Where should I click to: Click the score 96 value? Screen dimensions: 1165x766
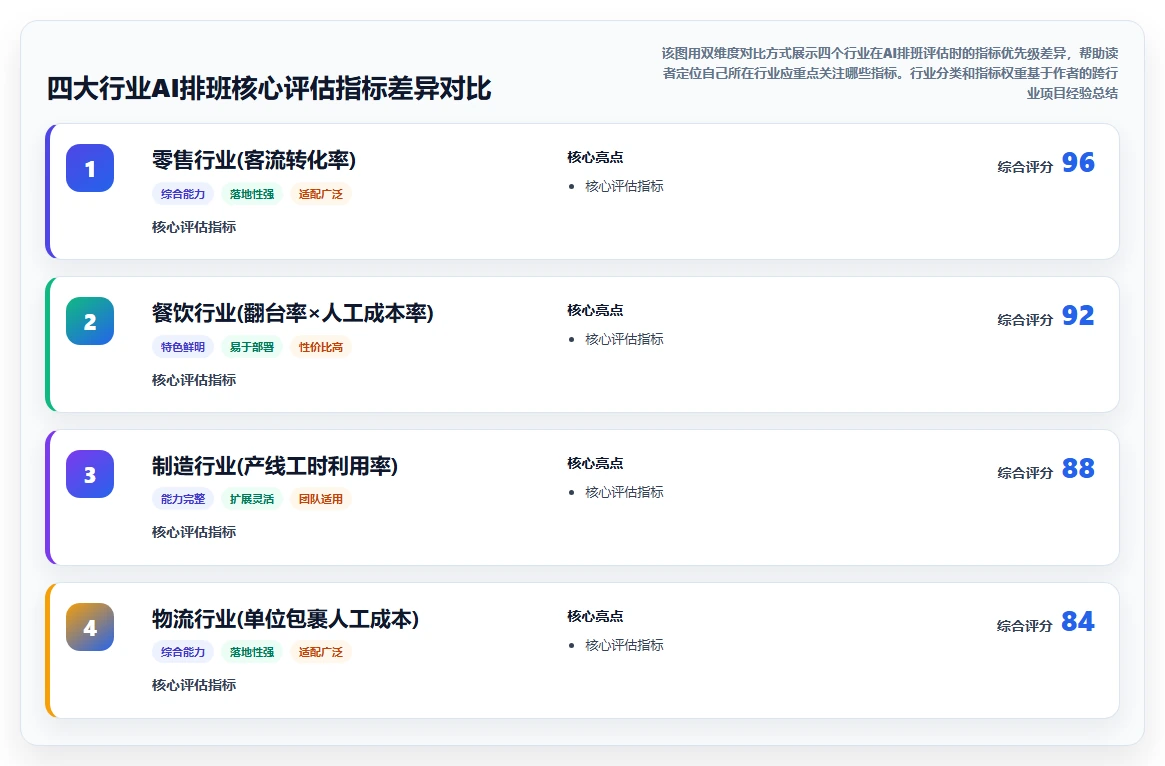pyautogui.click(x=1078, y=163)
